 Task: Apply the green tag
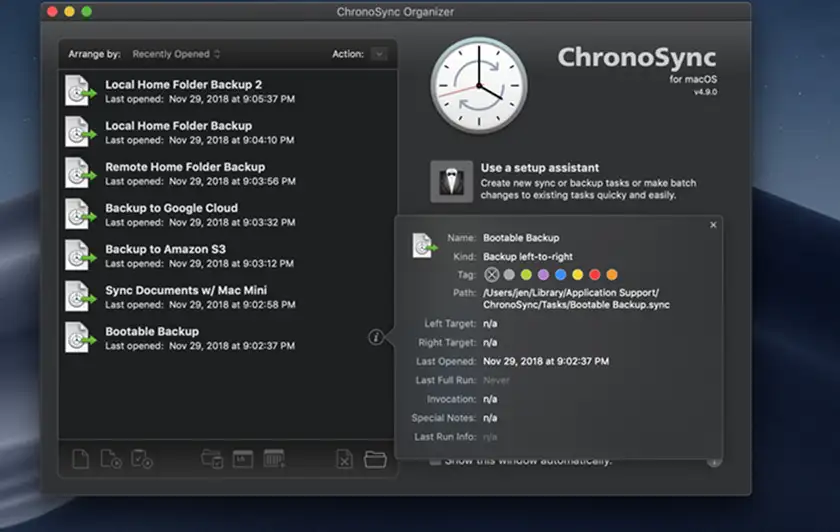526,275
